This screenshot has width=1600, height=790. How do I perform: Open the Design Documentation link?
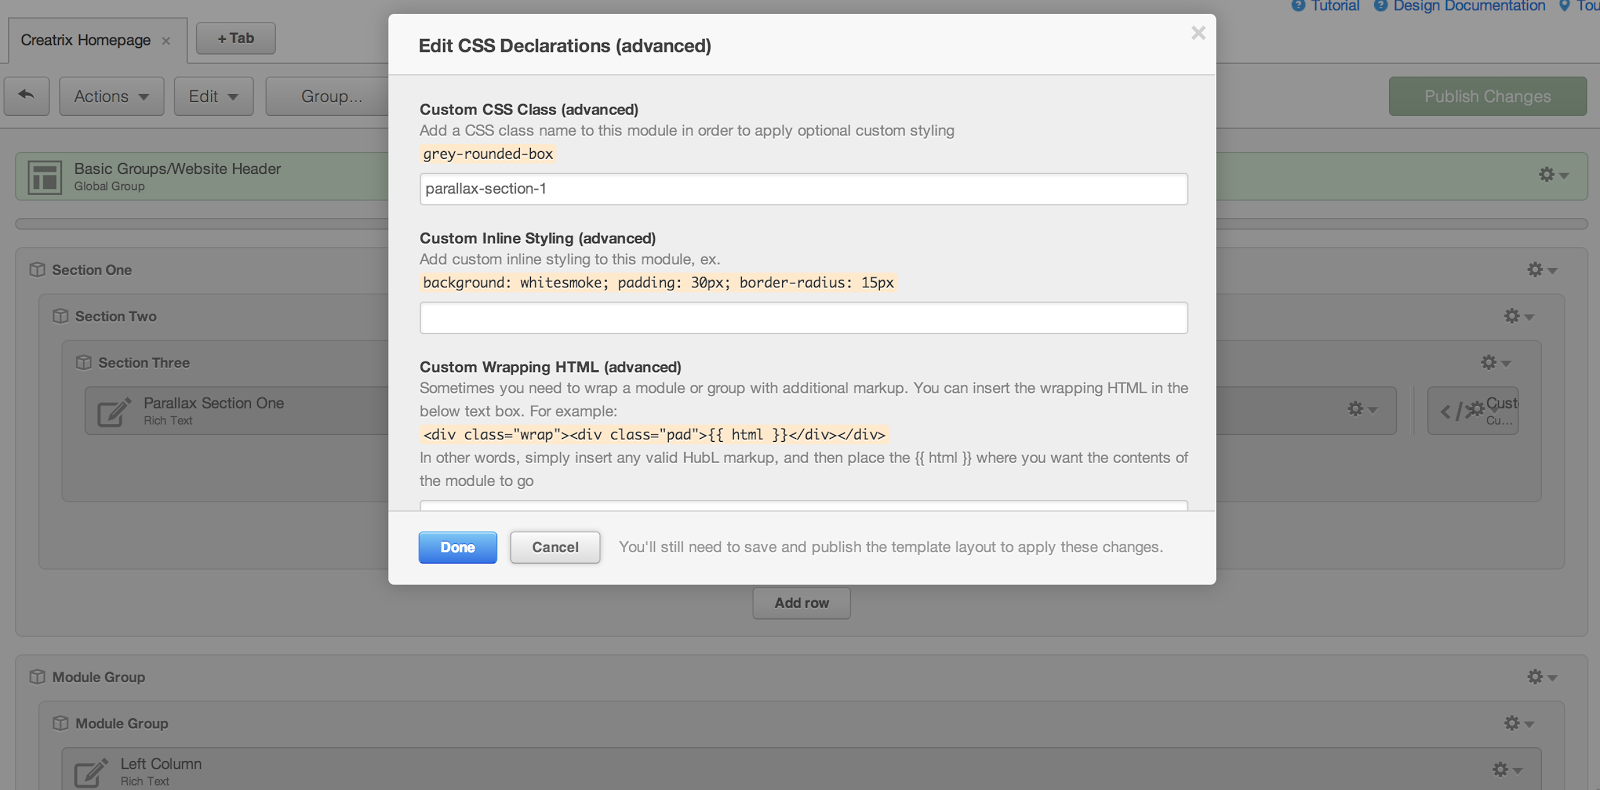(x=1469, y=6)
